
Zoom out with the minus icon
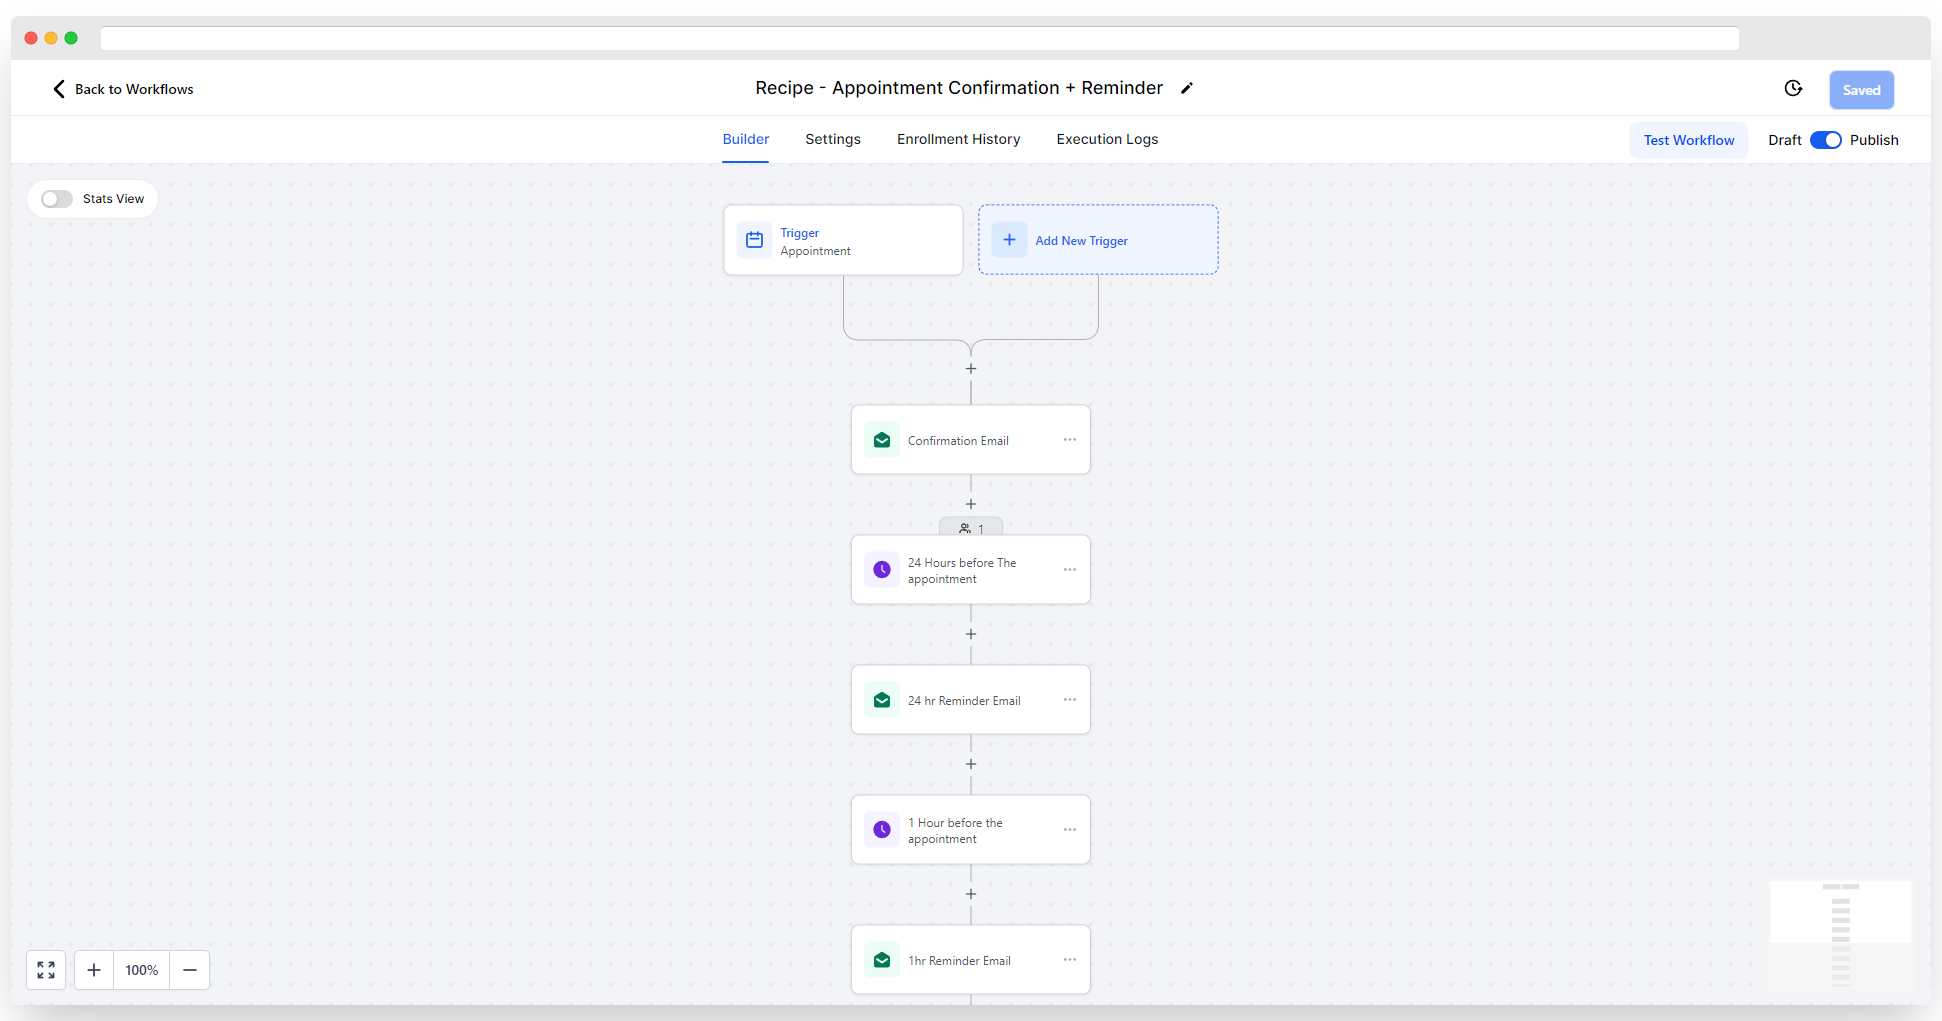coord(190,970)
